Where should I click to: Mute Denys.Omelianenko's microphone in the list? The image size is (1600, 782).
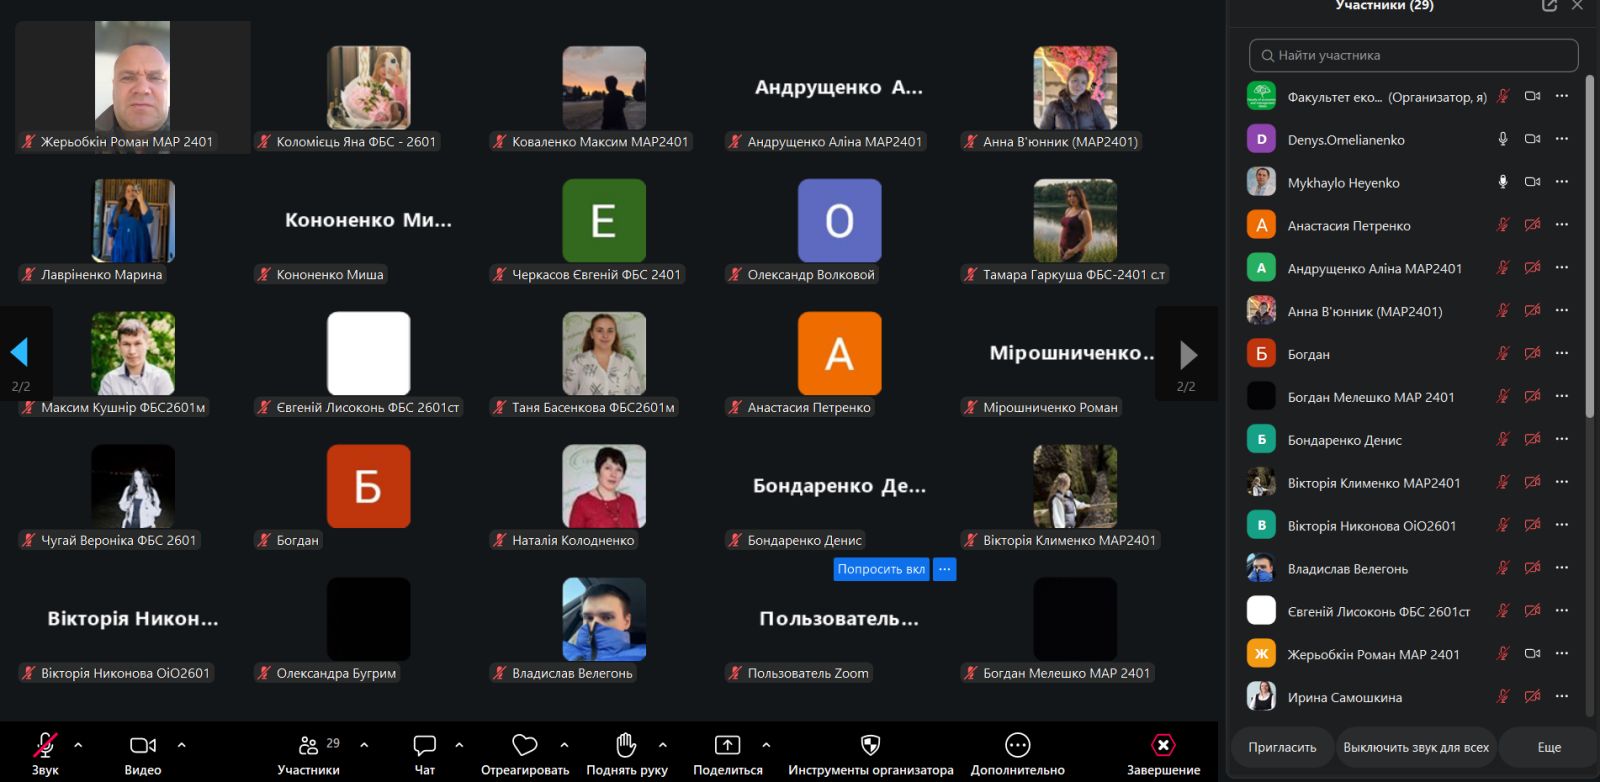click(x=1502, y=139)
